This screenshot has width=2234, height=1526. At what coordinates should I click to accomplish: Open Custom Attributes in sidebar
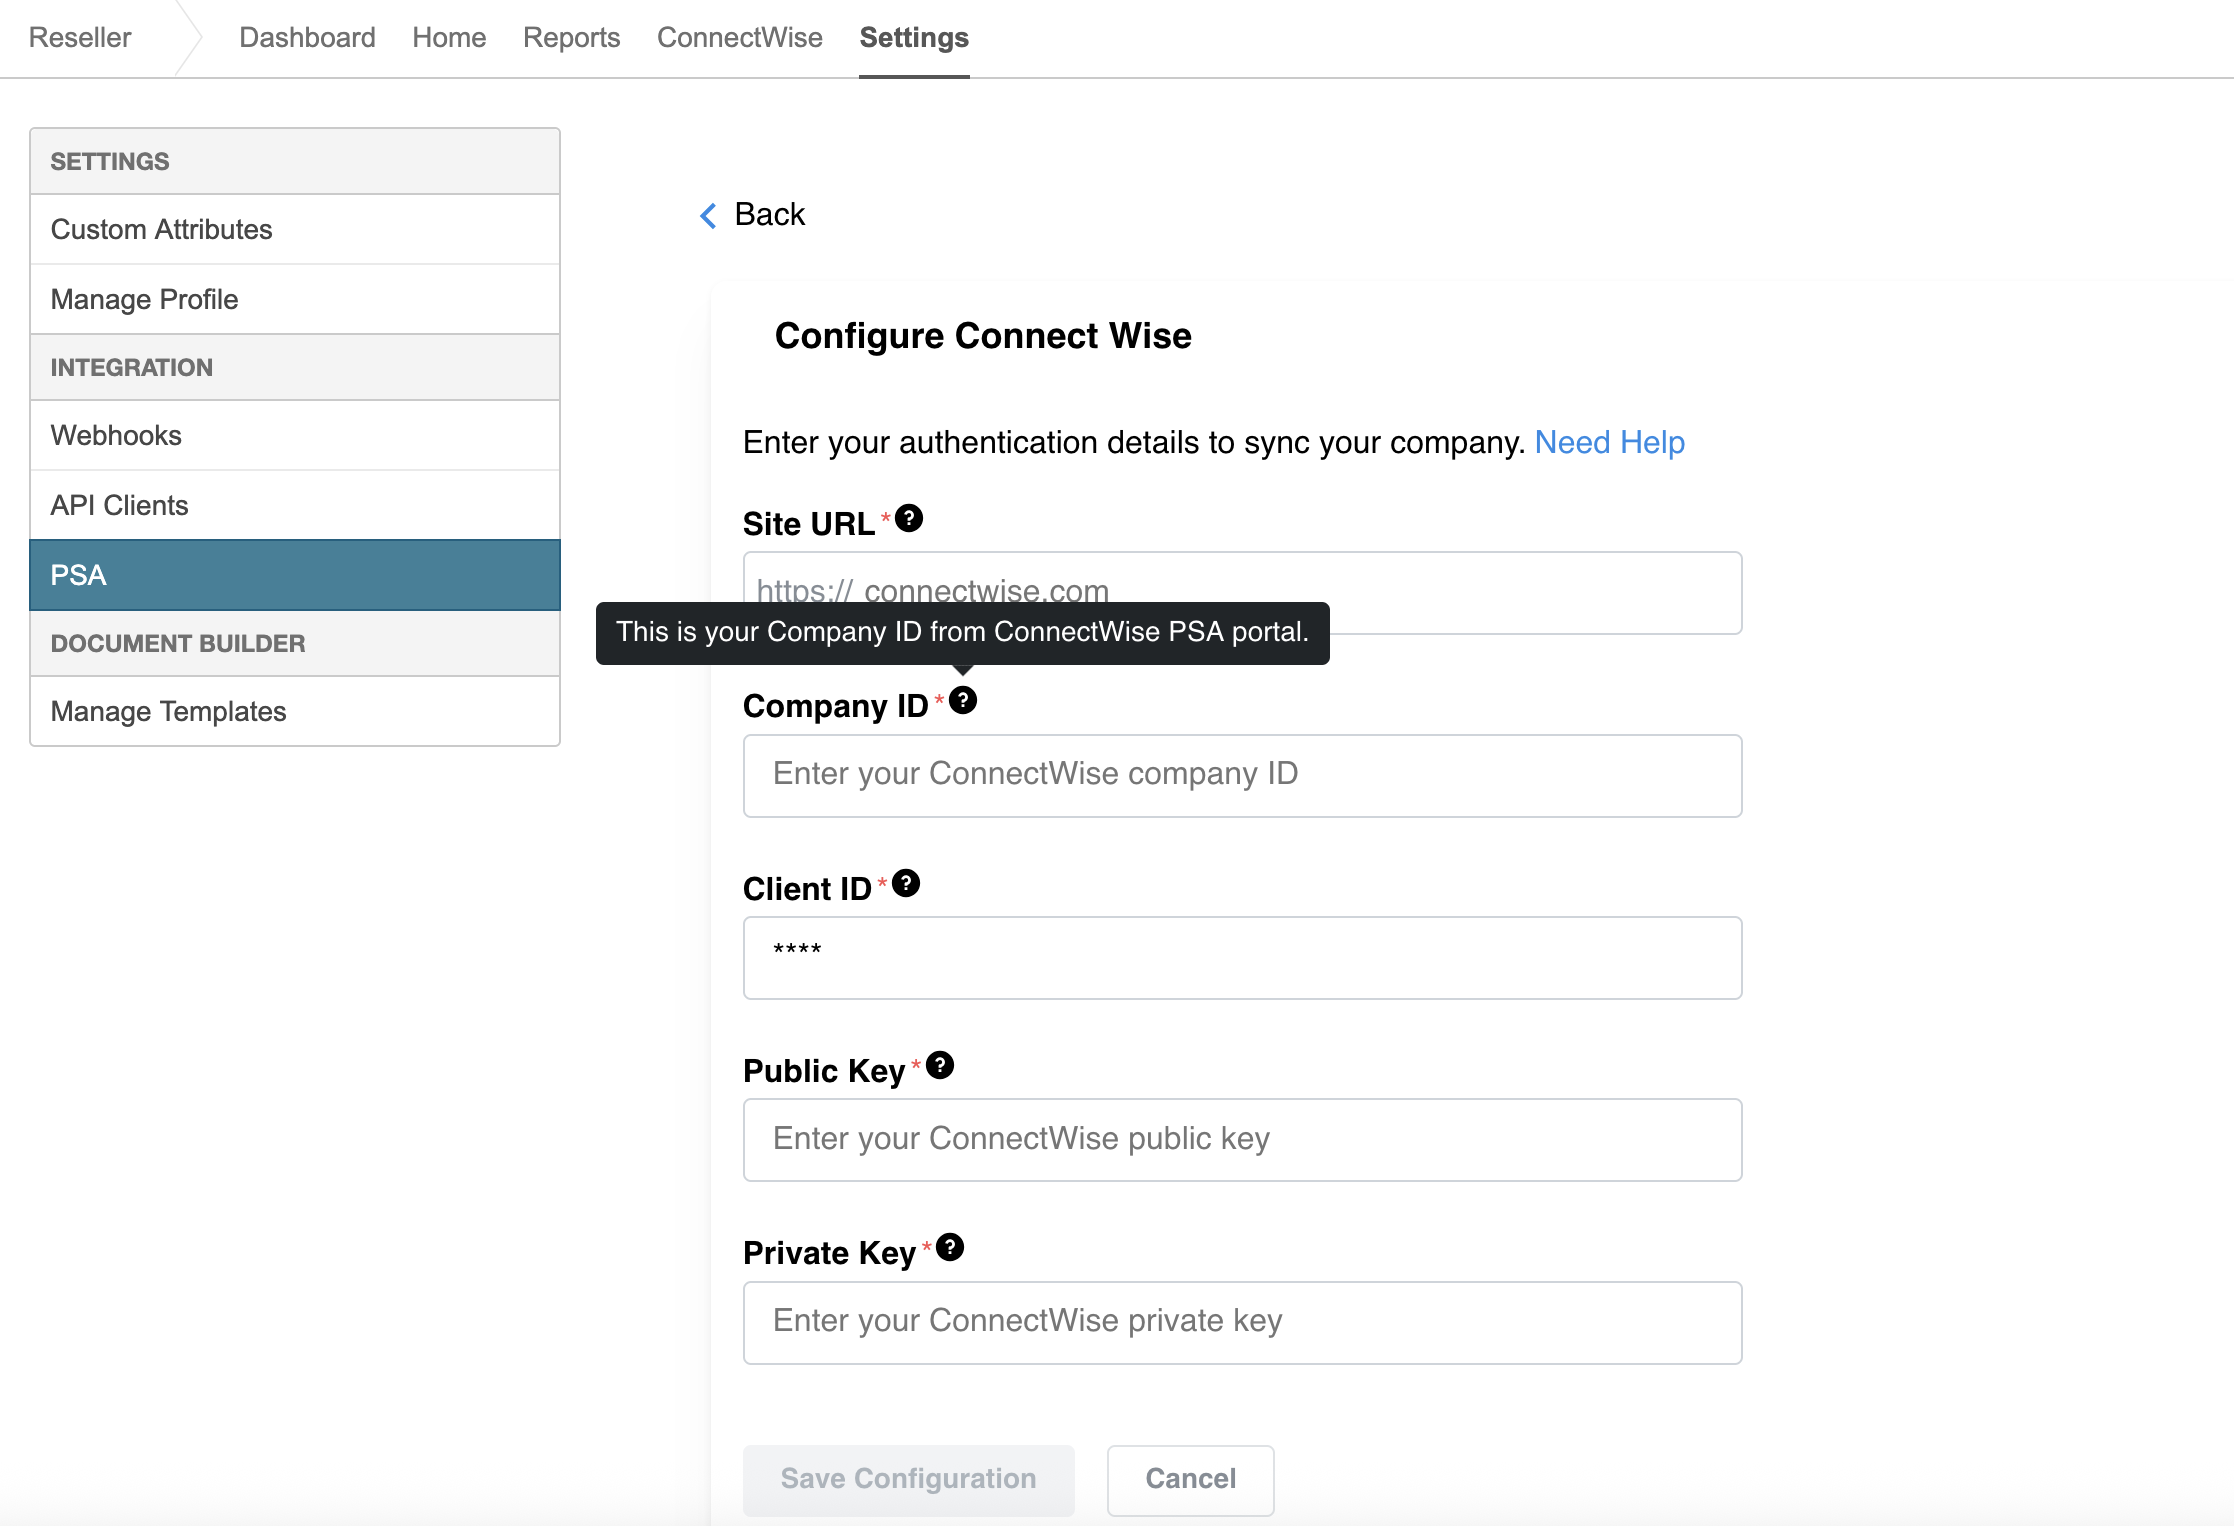295,229
